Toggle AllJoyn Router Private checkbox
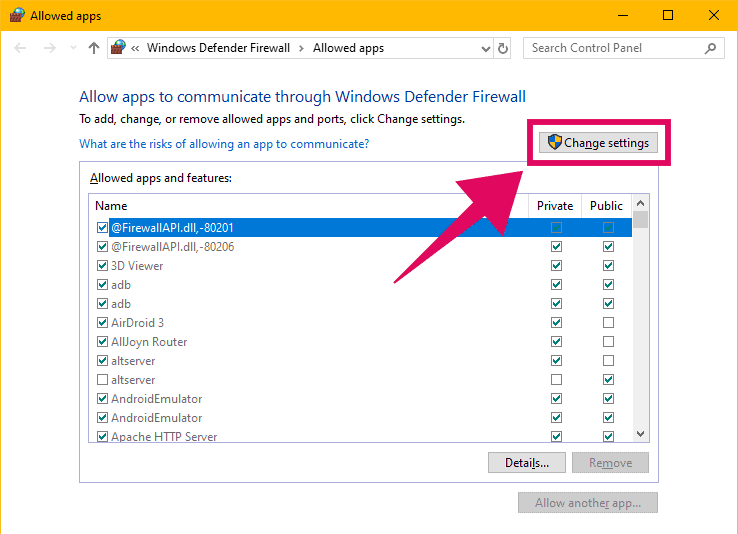 pyautogui.click(x=556, y=342)
